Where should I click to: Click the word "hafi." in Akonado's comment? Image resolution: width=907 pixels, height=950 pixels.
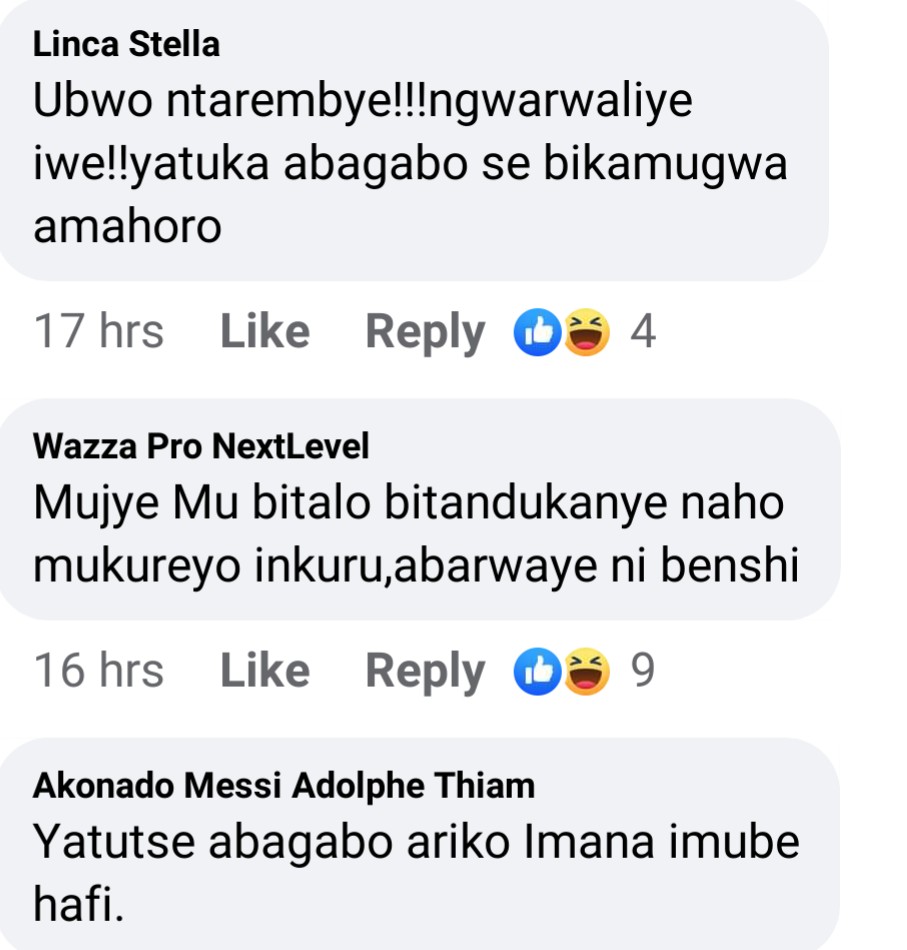point(80,906)
